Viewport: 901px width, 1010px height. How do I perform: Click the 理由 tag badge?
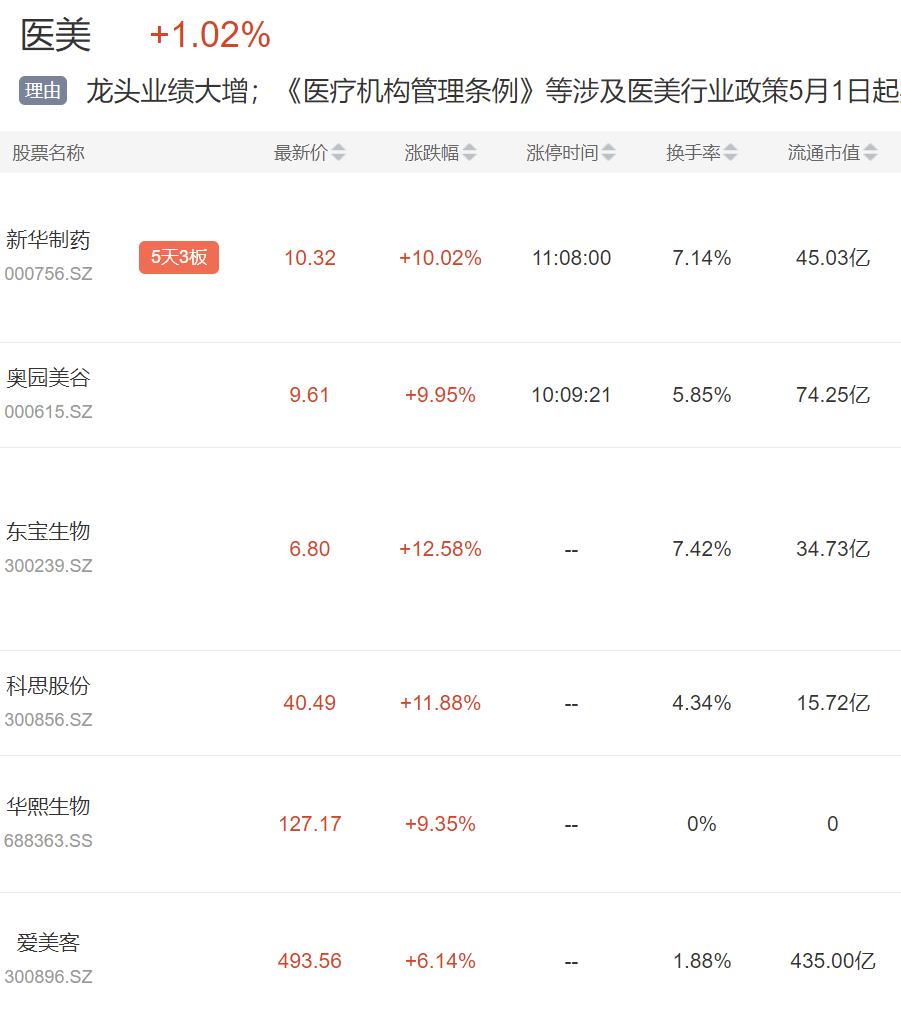point(43,91)
